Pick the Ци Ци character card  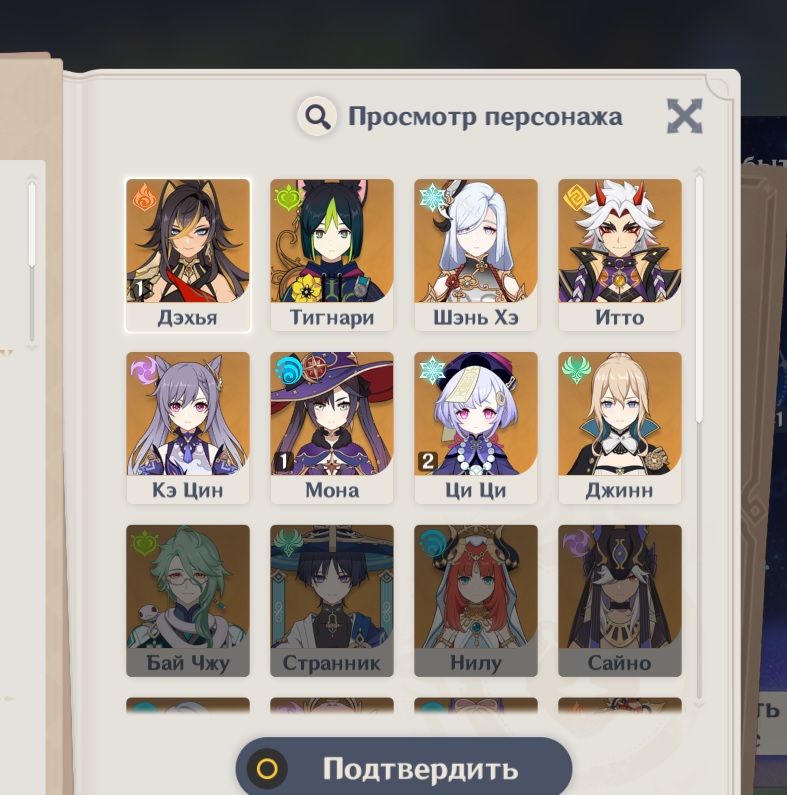[x=476, y=428]
